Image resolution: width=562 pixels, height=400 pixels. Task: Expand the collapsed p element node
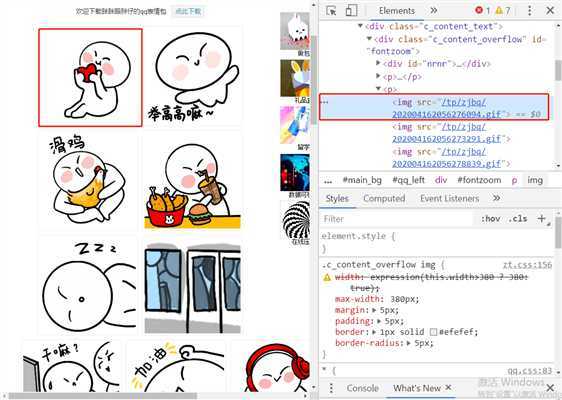click(x=378, y=76)
